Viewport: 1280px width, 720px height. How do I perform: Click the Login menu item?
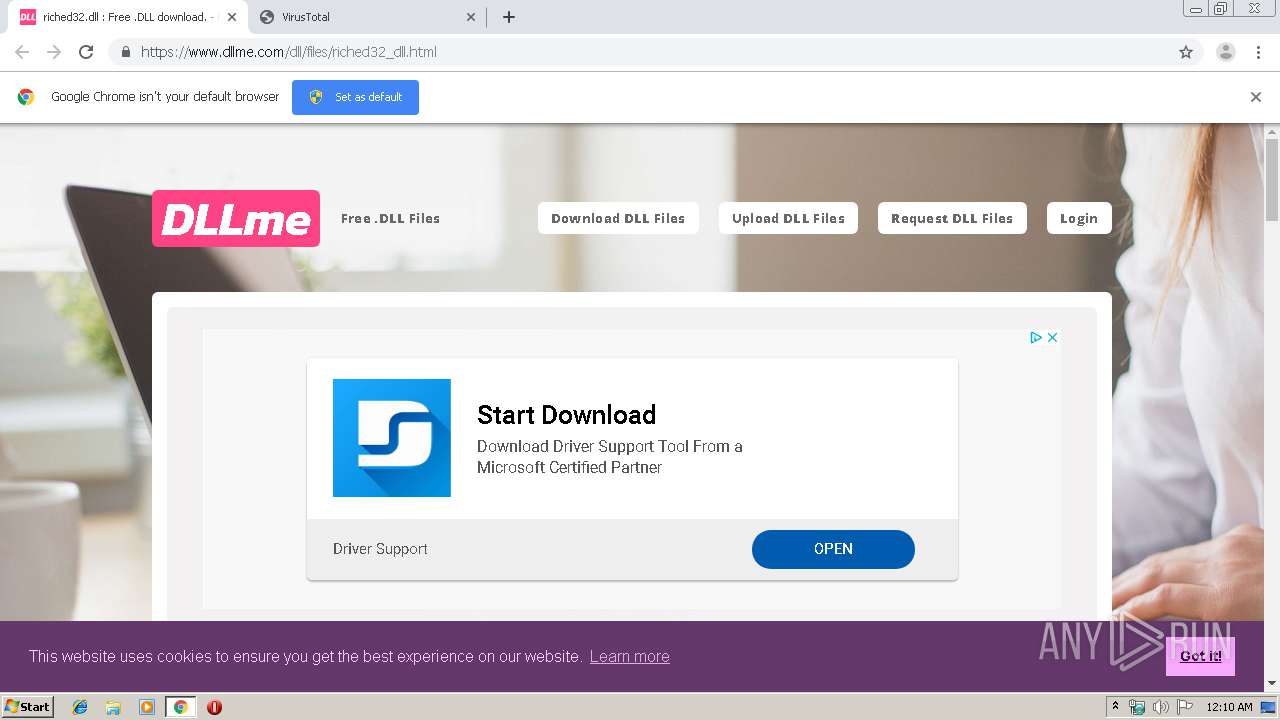coord(1079,218)
